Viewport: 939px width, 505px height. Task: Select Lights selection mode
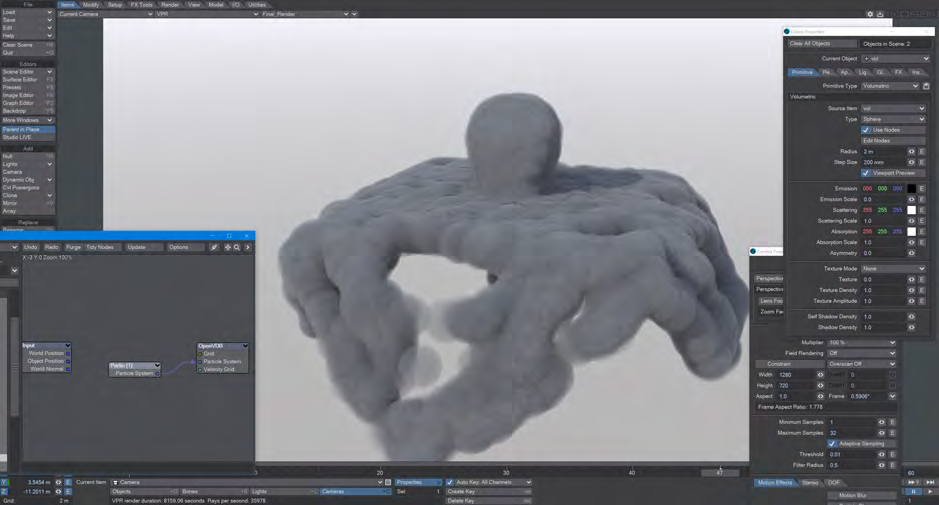coord(284,492)
